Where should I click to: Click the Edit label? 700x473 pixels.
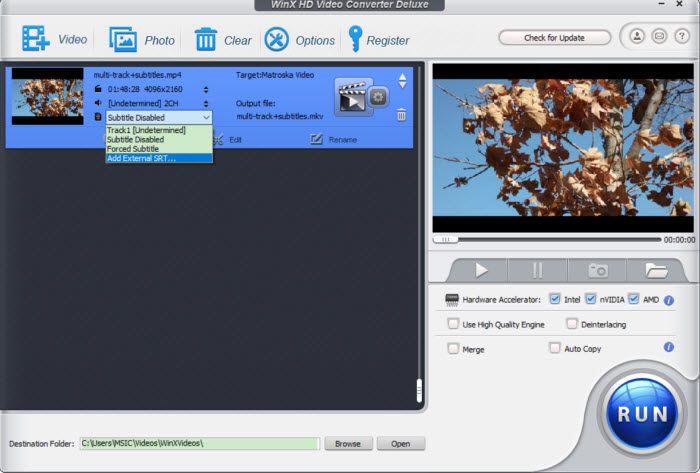point(235,140)
